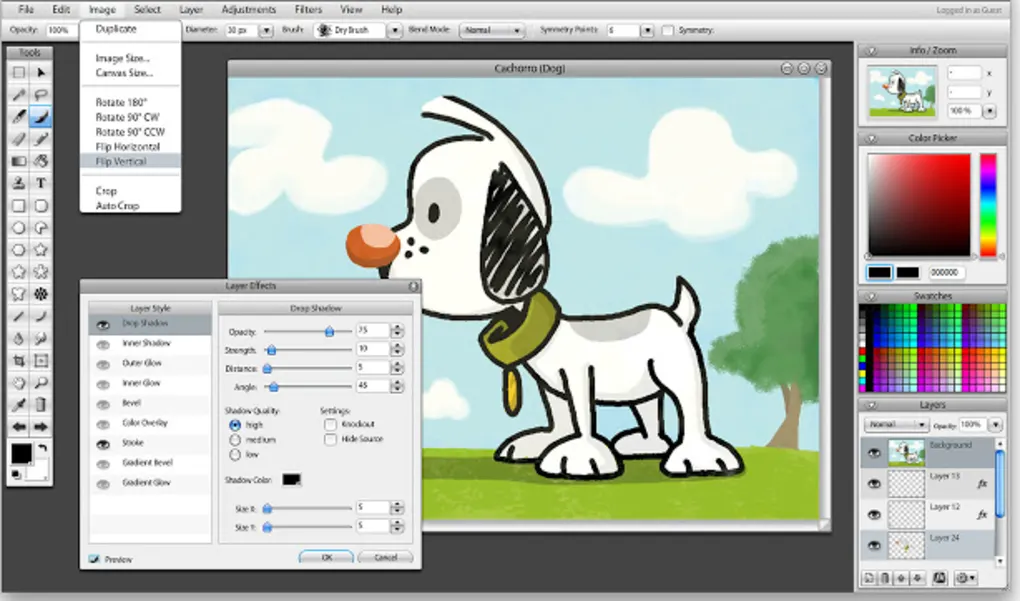Click the fx icon on Layer 12
This screenshot has width=1020, height=601.
(x=982, y=514)
